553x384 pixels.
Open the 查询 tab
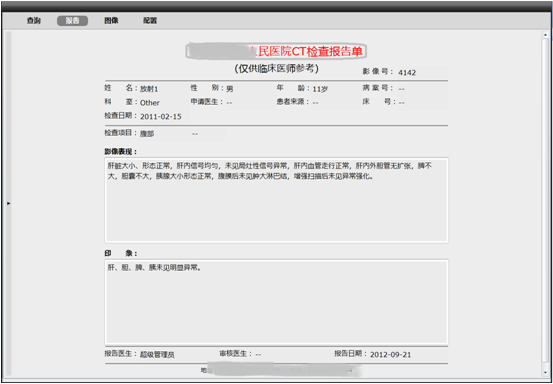click(x=34, y=21)
